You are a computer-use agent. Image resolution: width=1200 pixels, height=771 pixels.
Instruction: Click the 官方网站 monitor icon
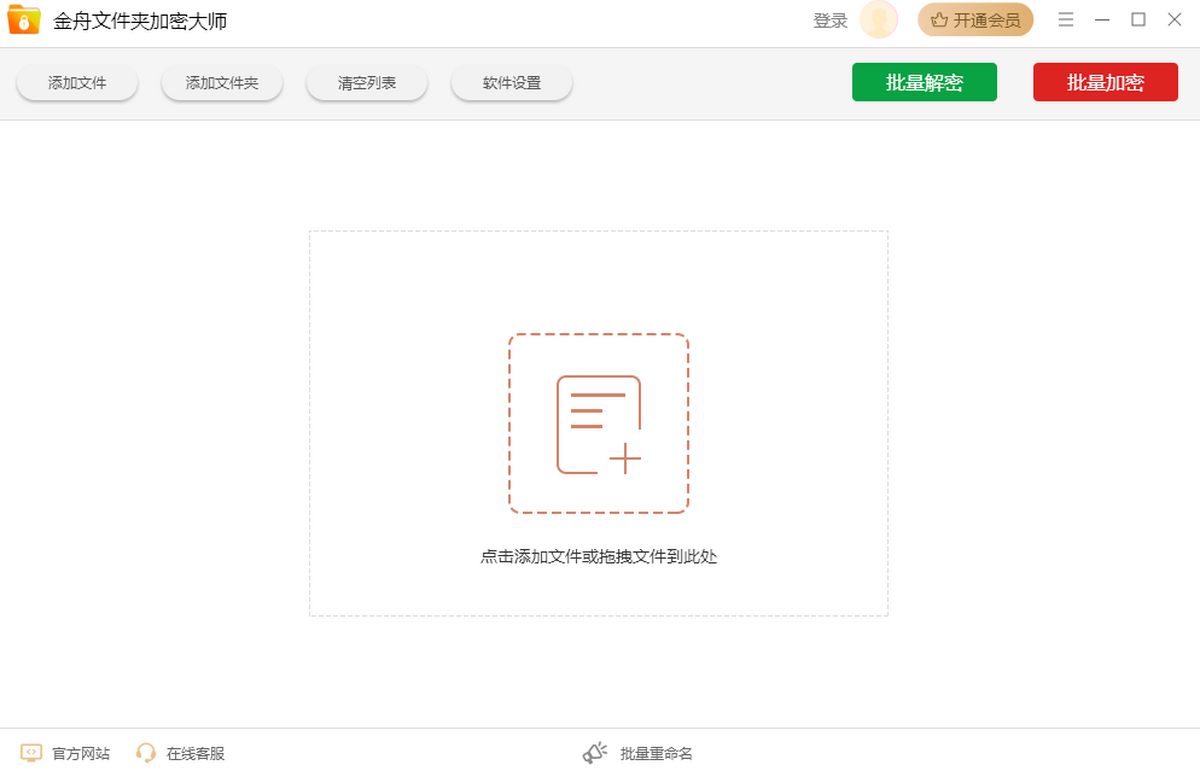click(31, 753)
